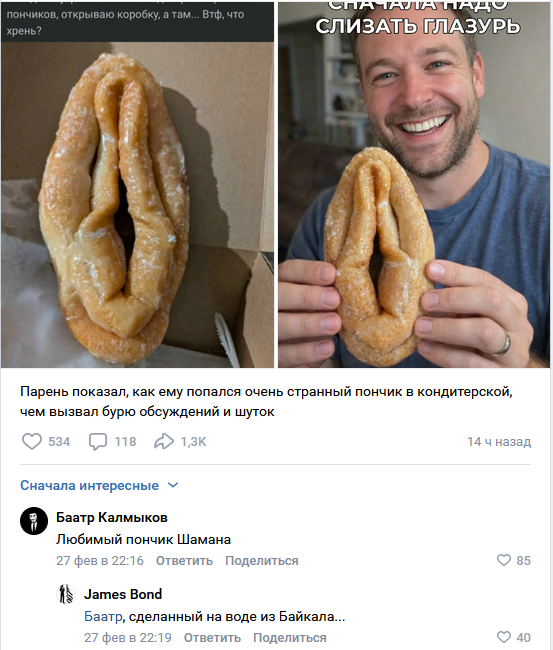
Task: Open Баатр Калмыков's profile name
Action: pos(112,517)
